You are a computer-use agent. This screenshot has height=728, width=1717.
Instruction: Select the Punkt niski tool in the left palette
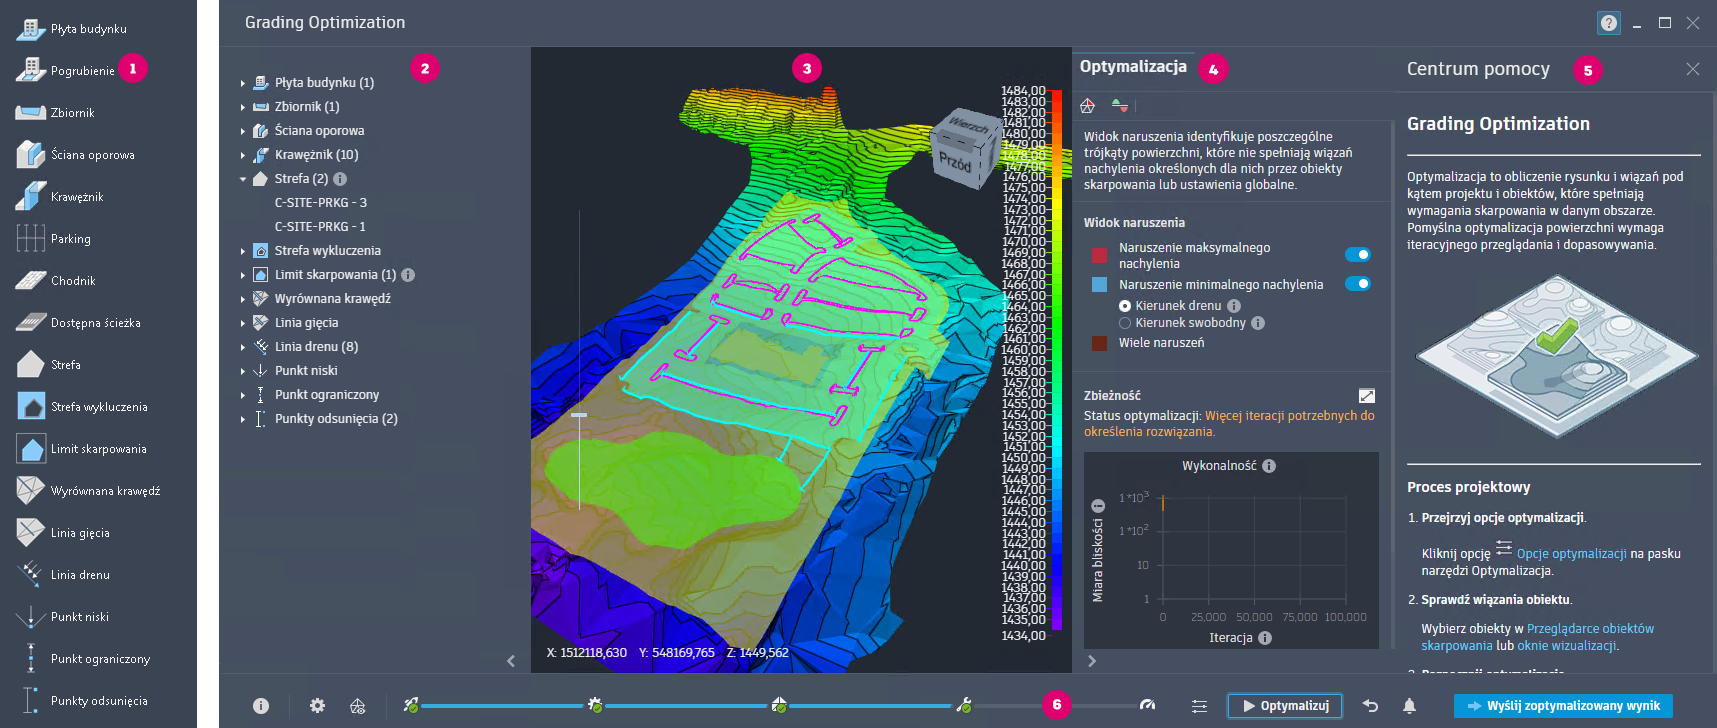pos(63,617)
